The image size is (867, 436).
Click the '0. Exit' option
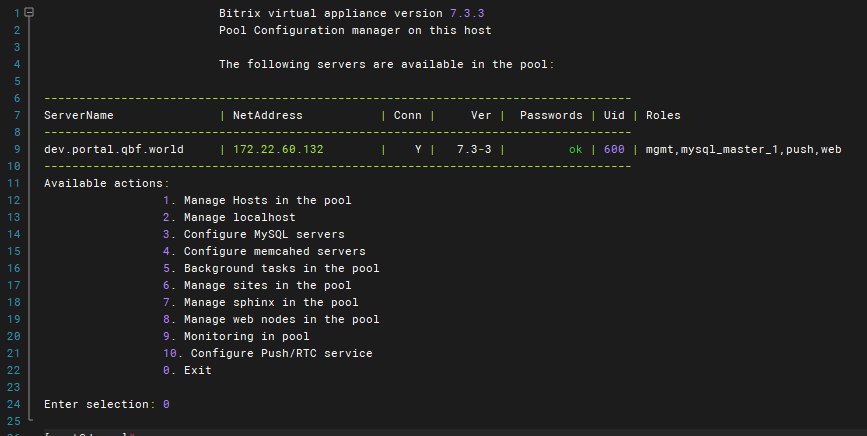pyautogui.click(x=187, y=370)
